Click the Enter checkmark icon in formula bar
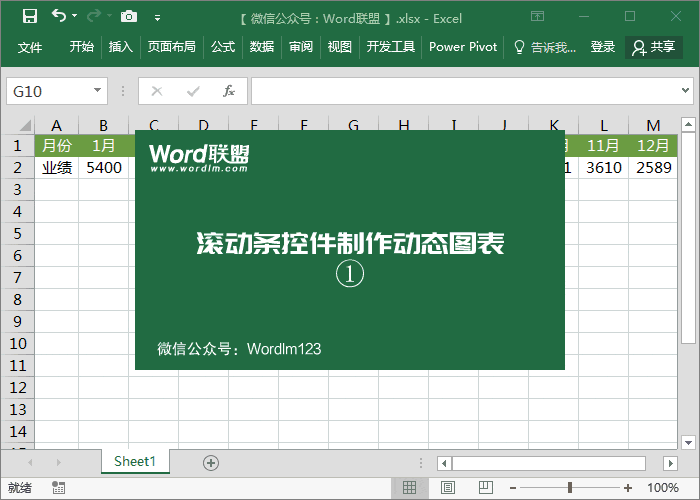This screenshot has width=700, height=500. tap(193, 91)
